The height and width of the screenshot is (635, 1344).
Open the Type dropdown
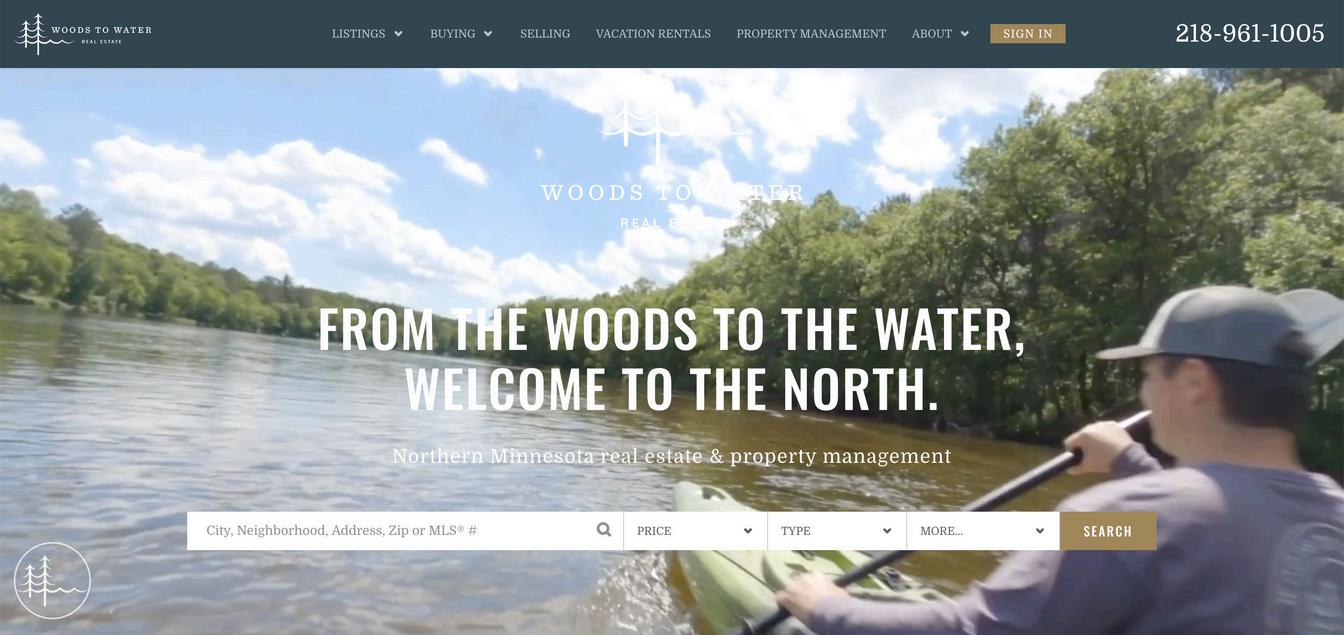837,531
